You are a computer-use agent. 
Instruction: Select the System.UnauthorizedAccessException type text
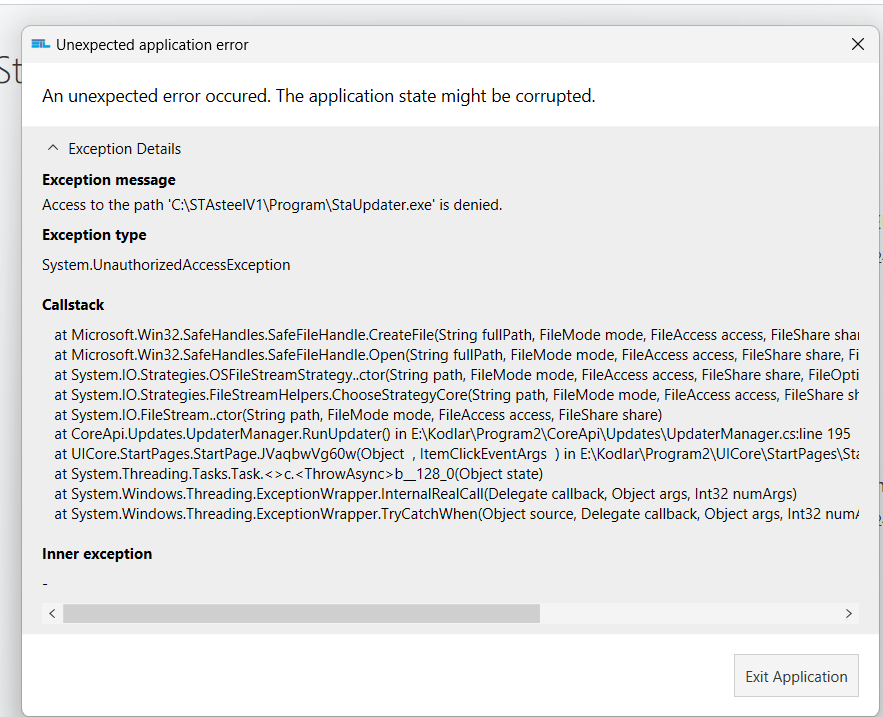166,265
